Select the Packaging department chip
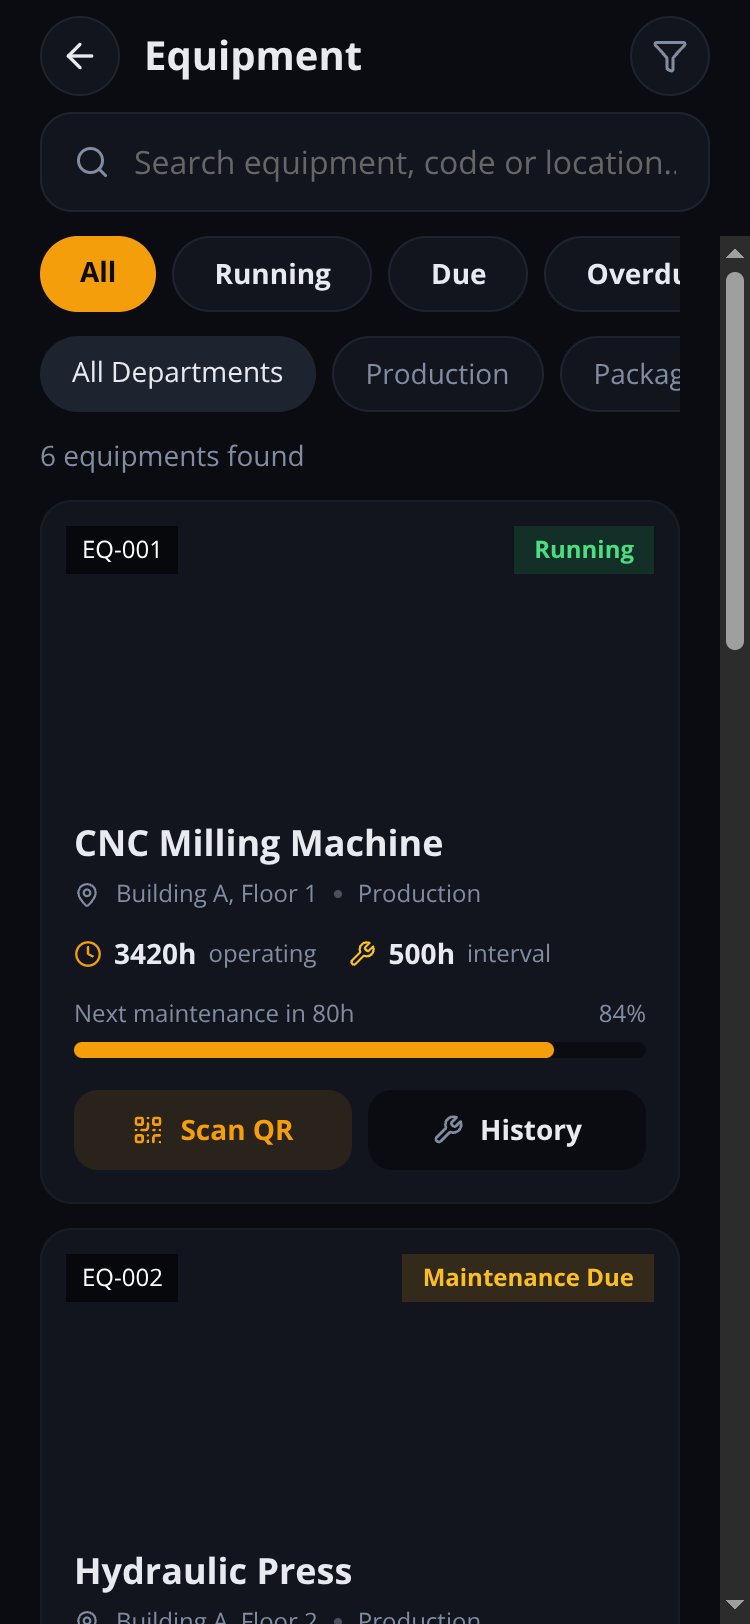 (620, 374)
